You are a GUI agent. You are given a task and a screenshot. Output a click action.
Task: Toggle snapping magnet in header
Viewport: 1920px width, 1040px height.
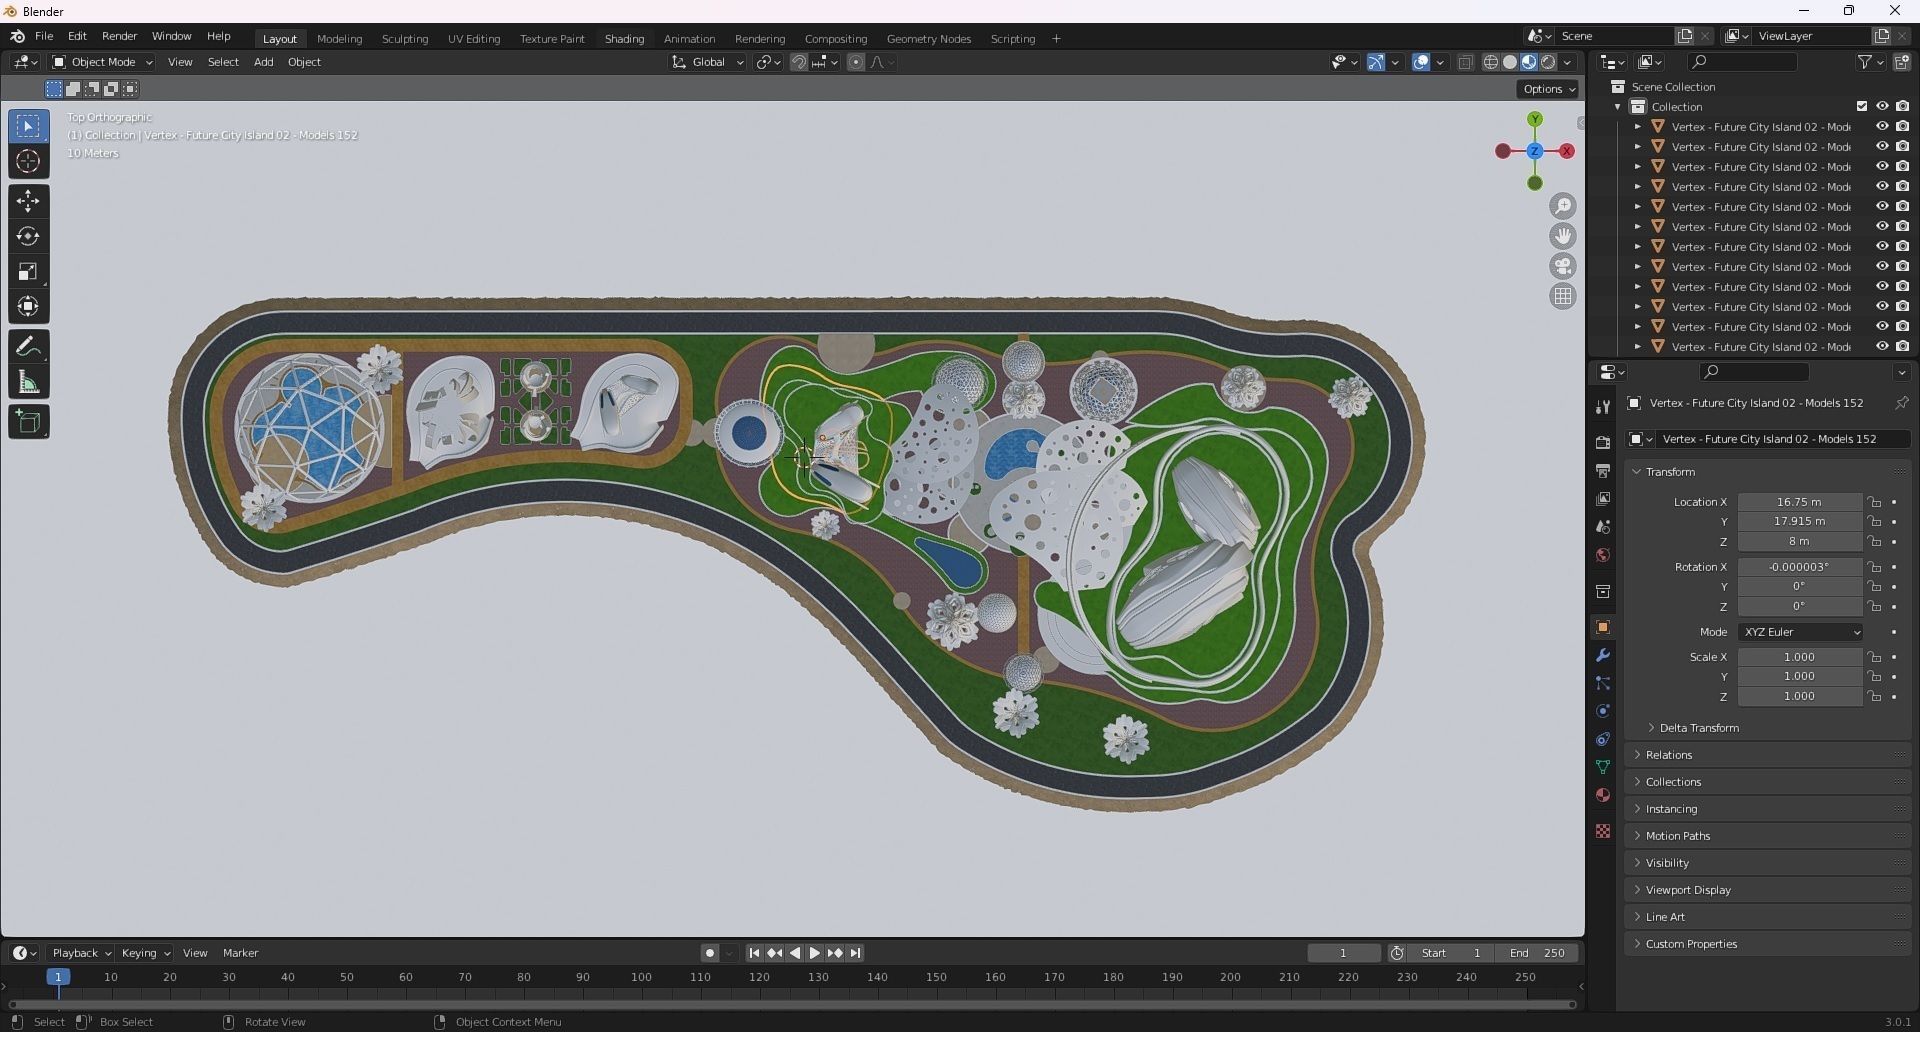(x=799, y=63)
